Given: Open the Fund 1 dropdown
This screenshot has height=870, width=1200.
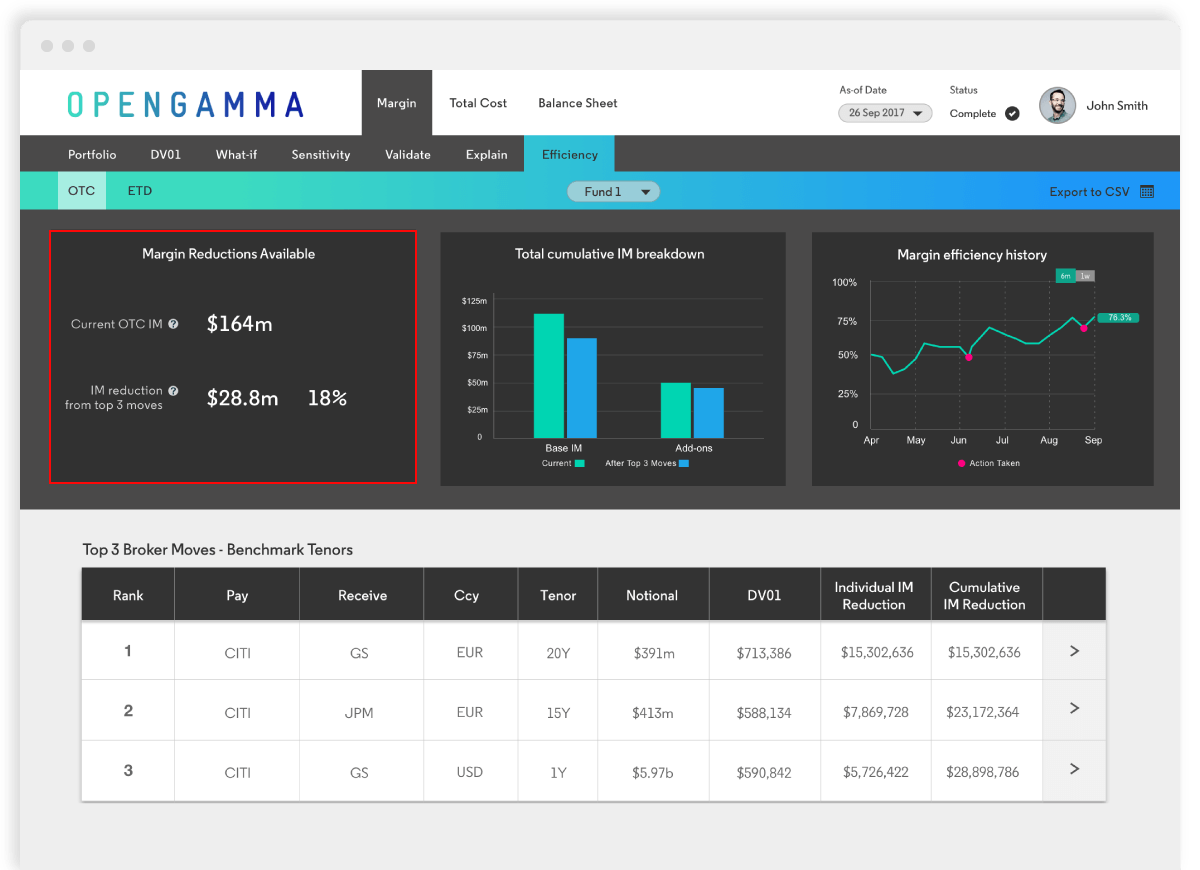Looking at the screenshot, I should click(613, 192).
